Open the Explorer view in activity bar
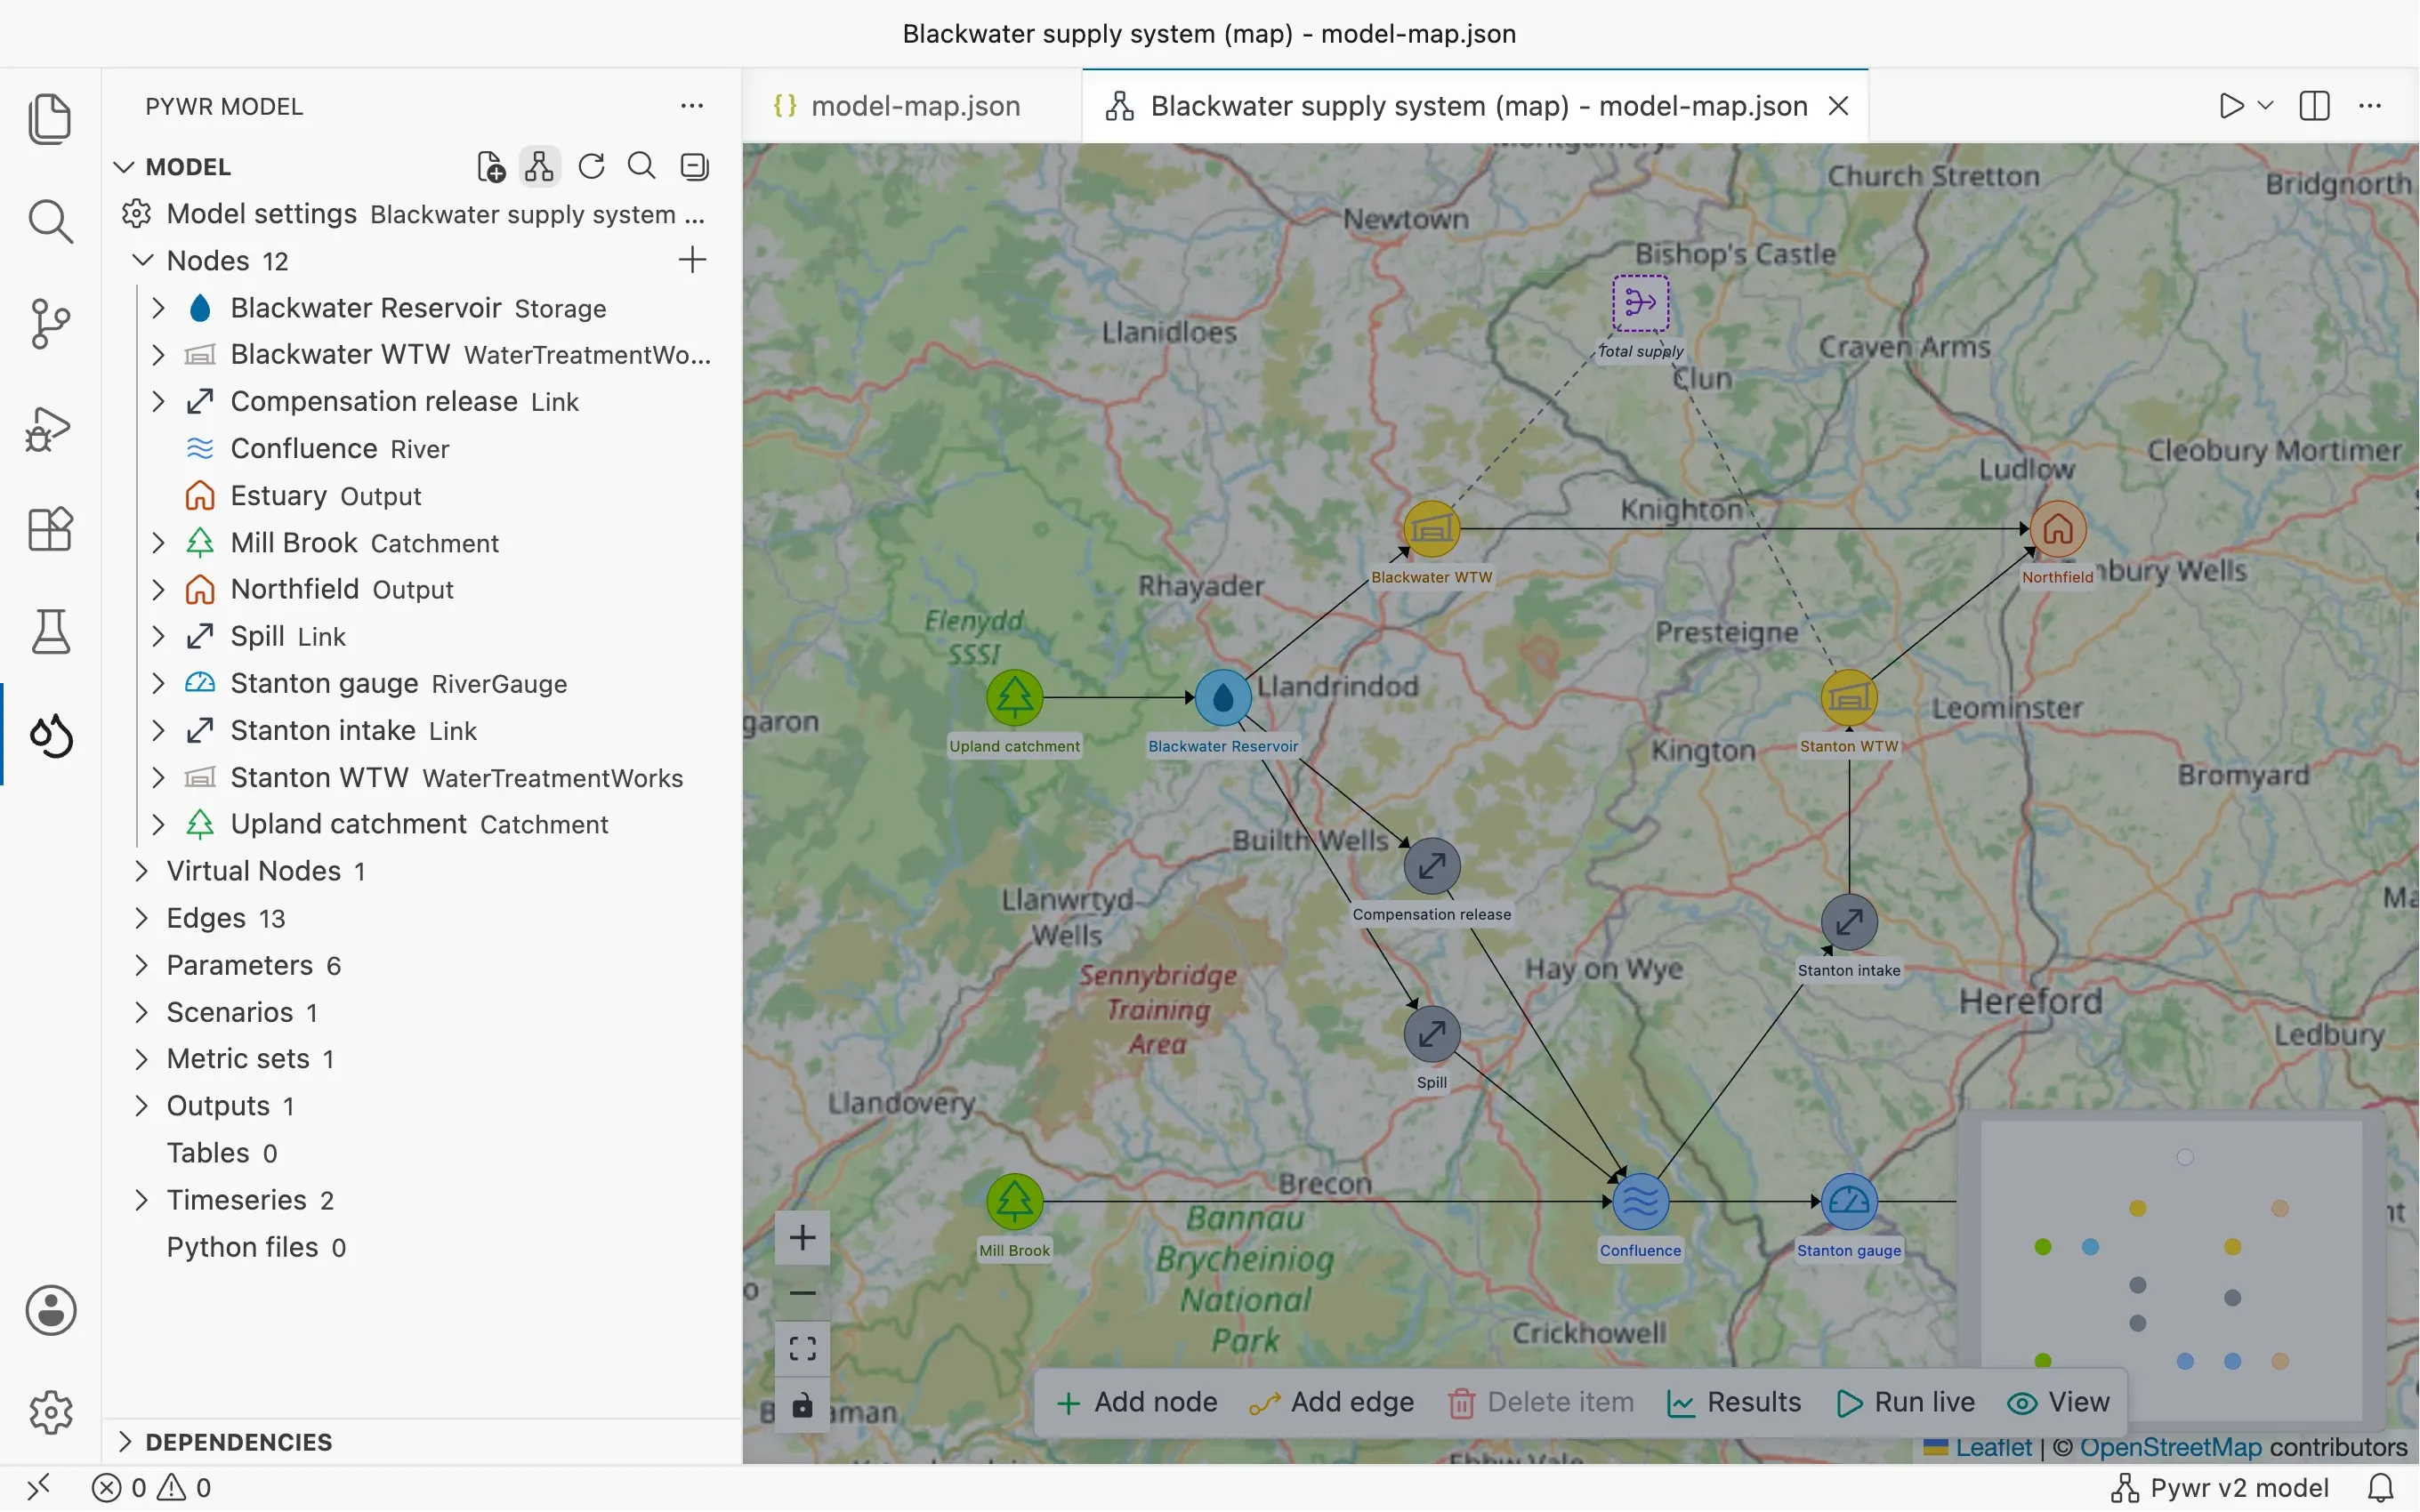This screenshot has width=2420, height=1512. click(50, 119)
